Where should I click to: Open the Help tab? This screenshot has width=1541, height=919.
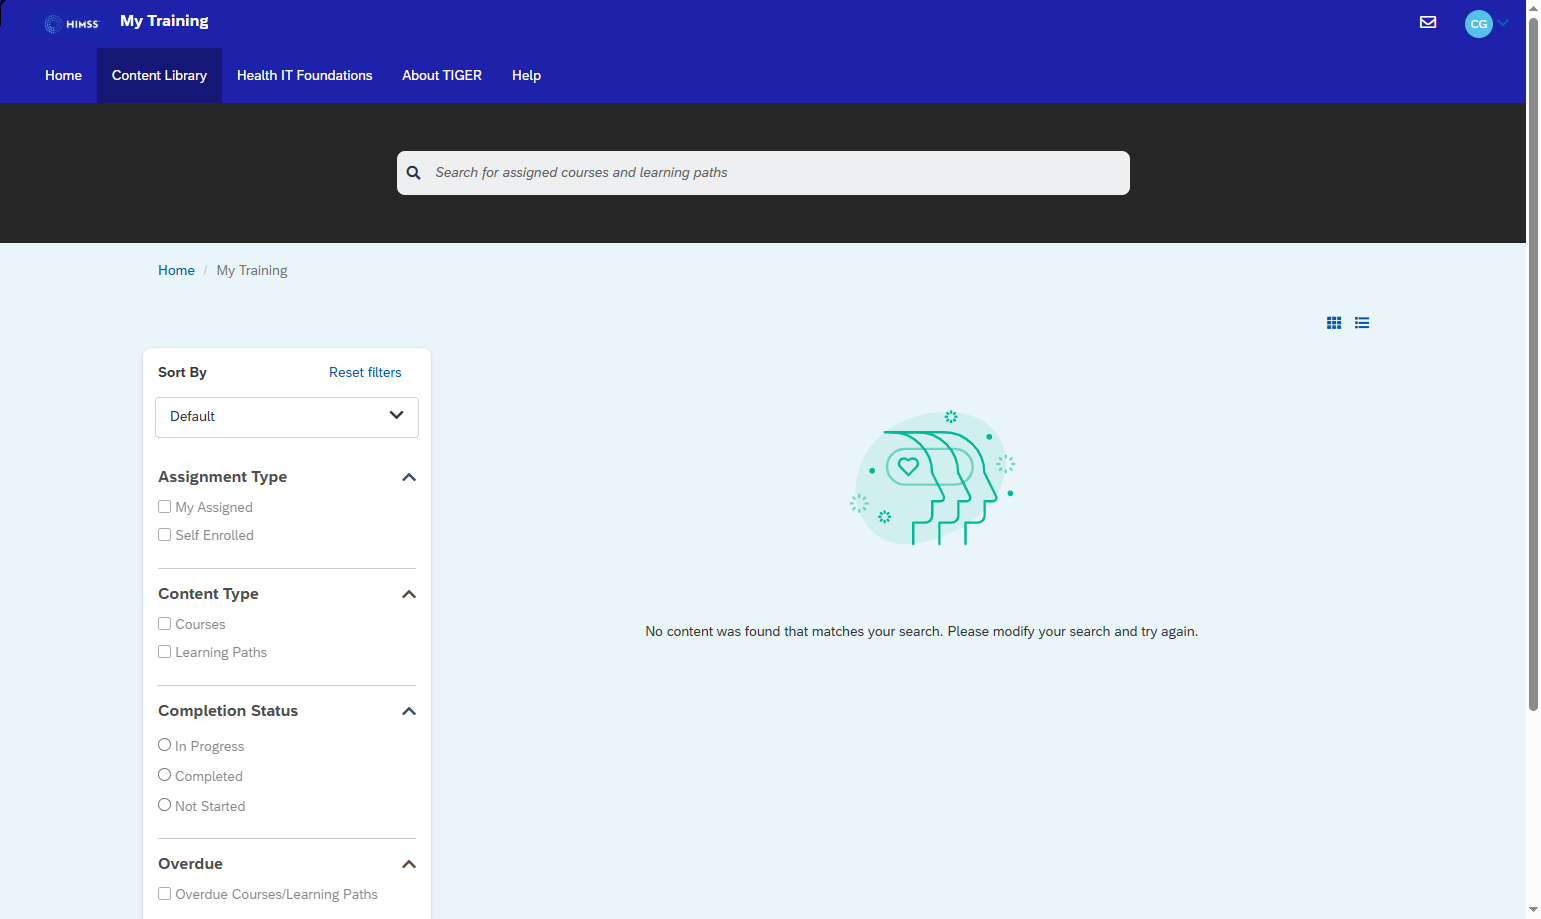[526, 75]
